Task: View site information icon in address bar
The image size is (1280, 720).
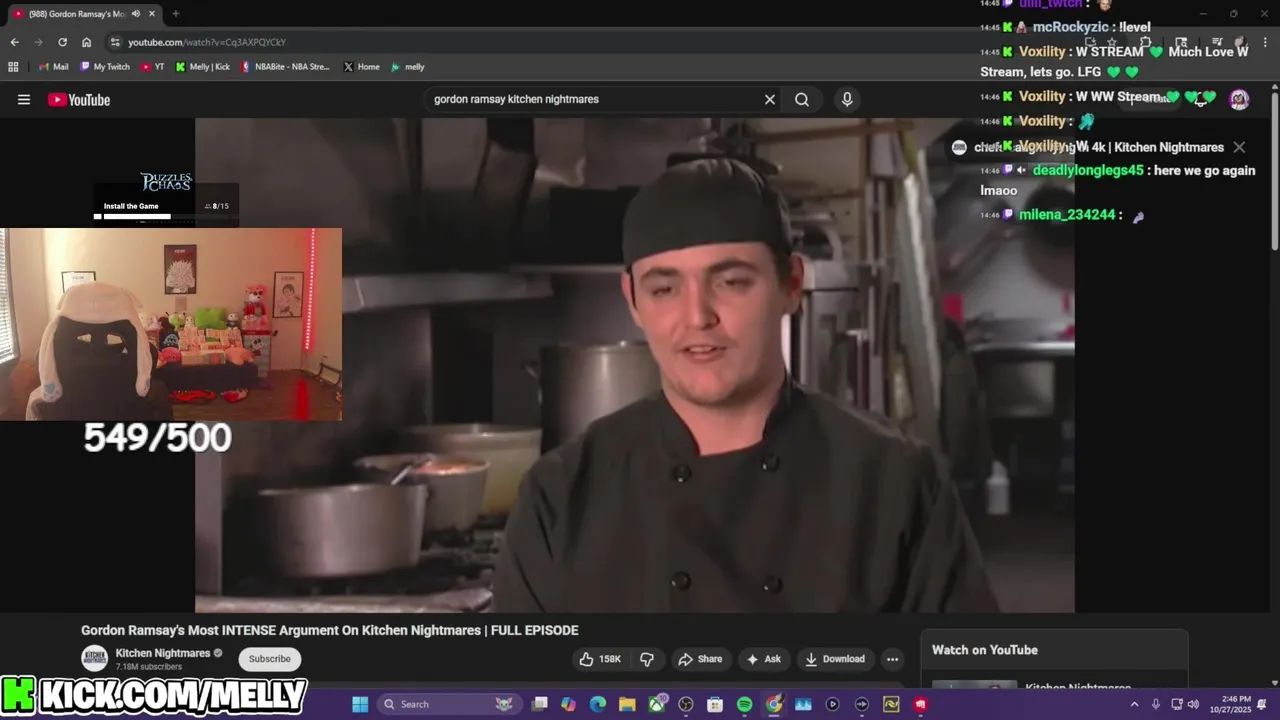Action: (x=115, y=42)
